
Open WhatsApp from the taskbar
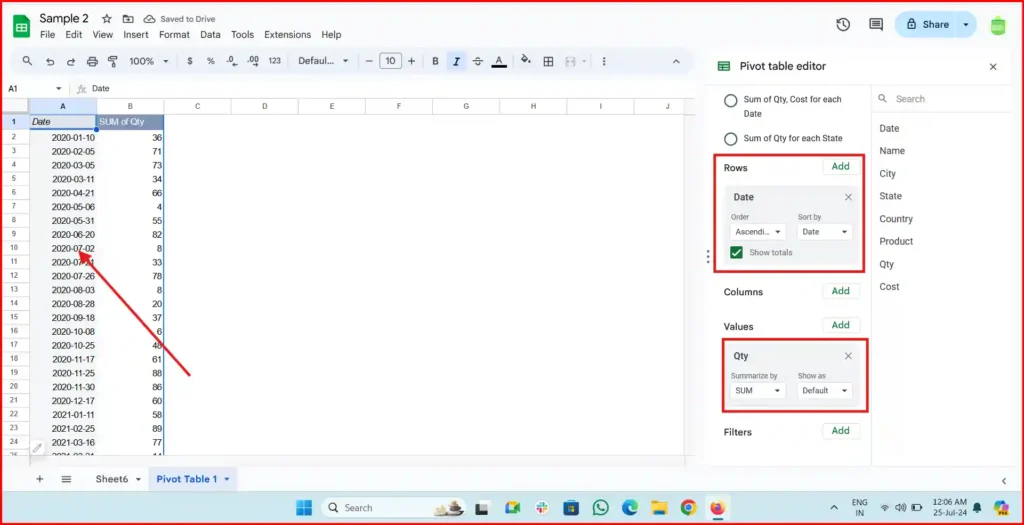click(601, 507)
